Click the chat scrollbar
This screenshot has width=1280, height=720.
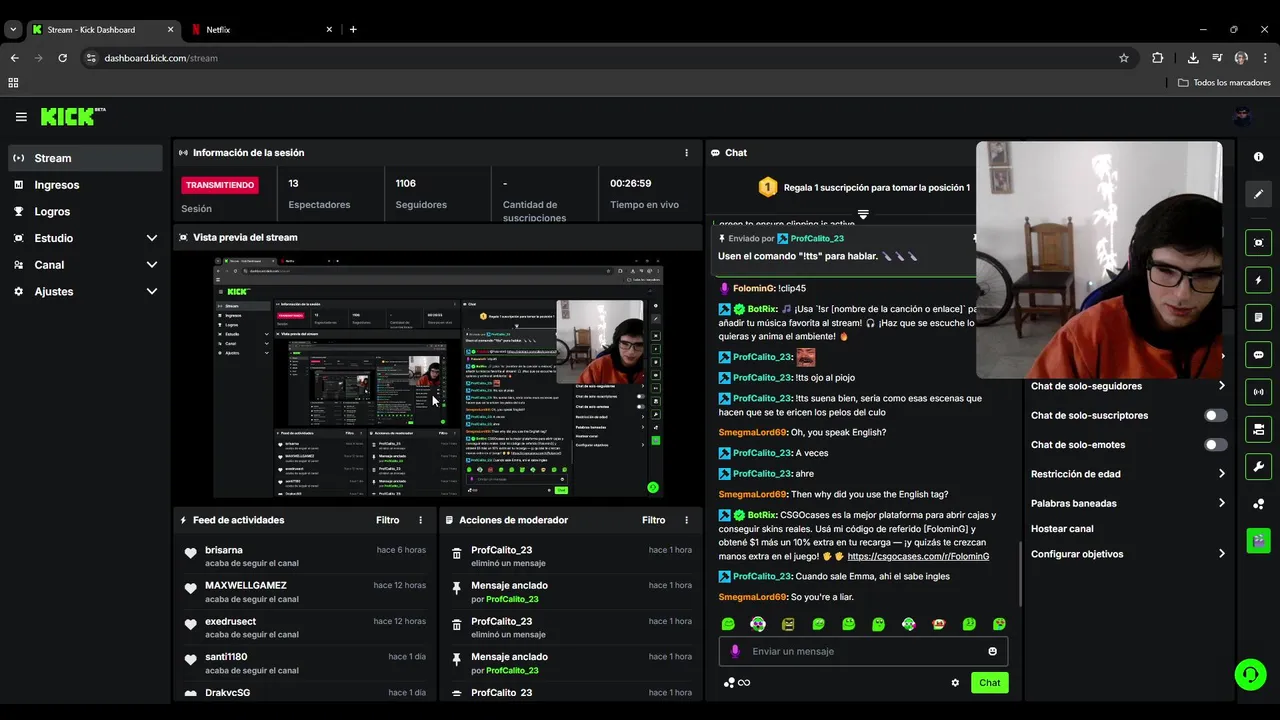pyautogui.click(x=1020, y=573)
